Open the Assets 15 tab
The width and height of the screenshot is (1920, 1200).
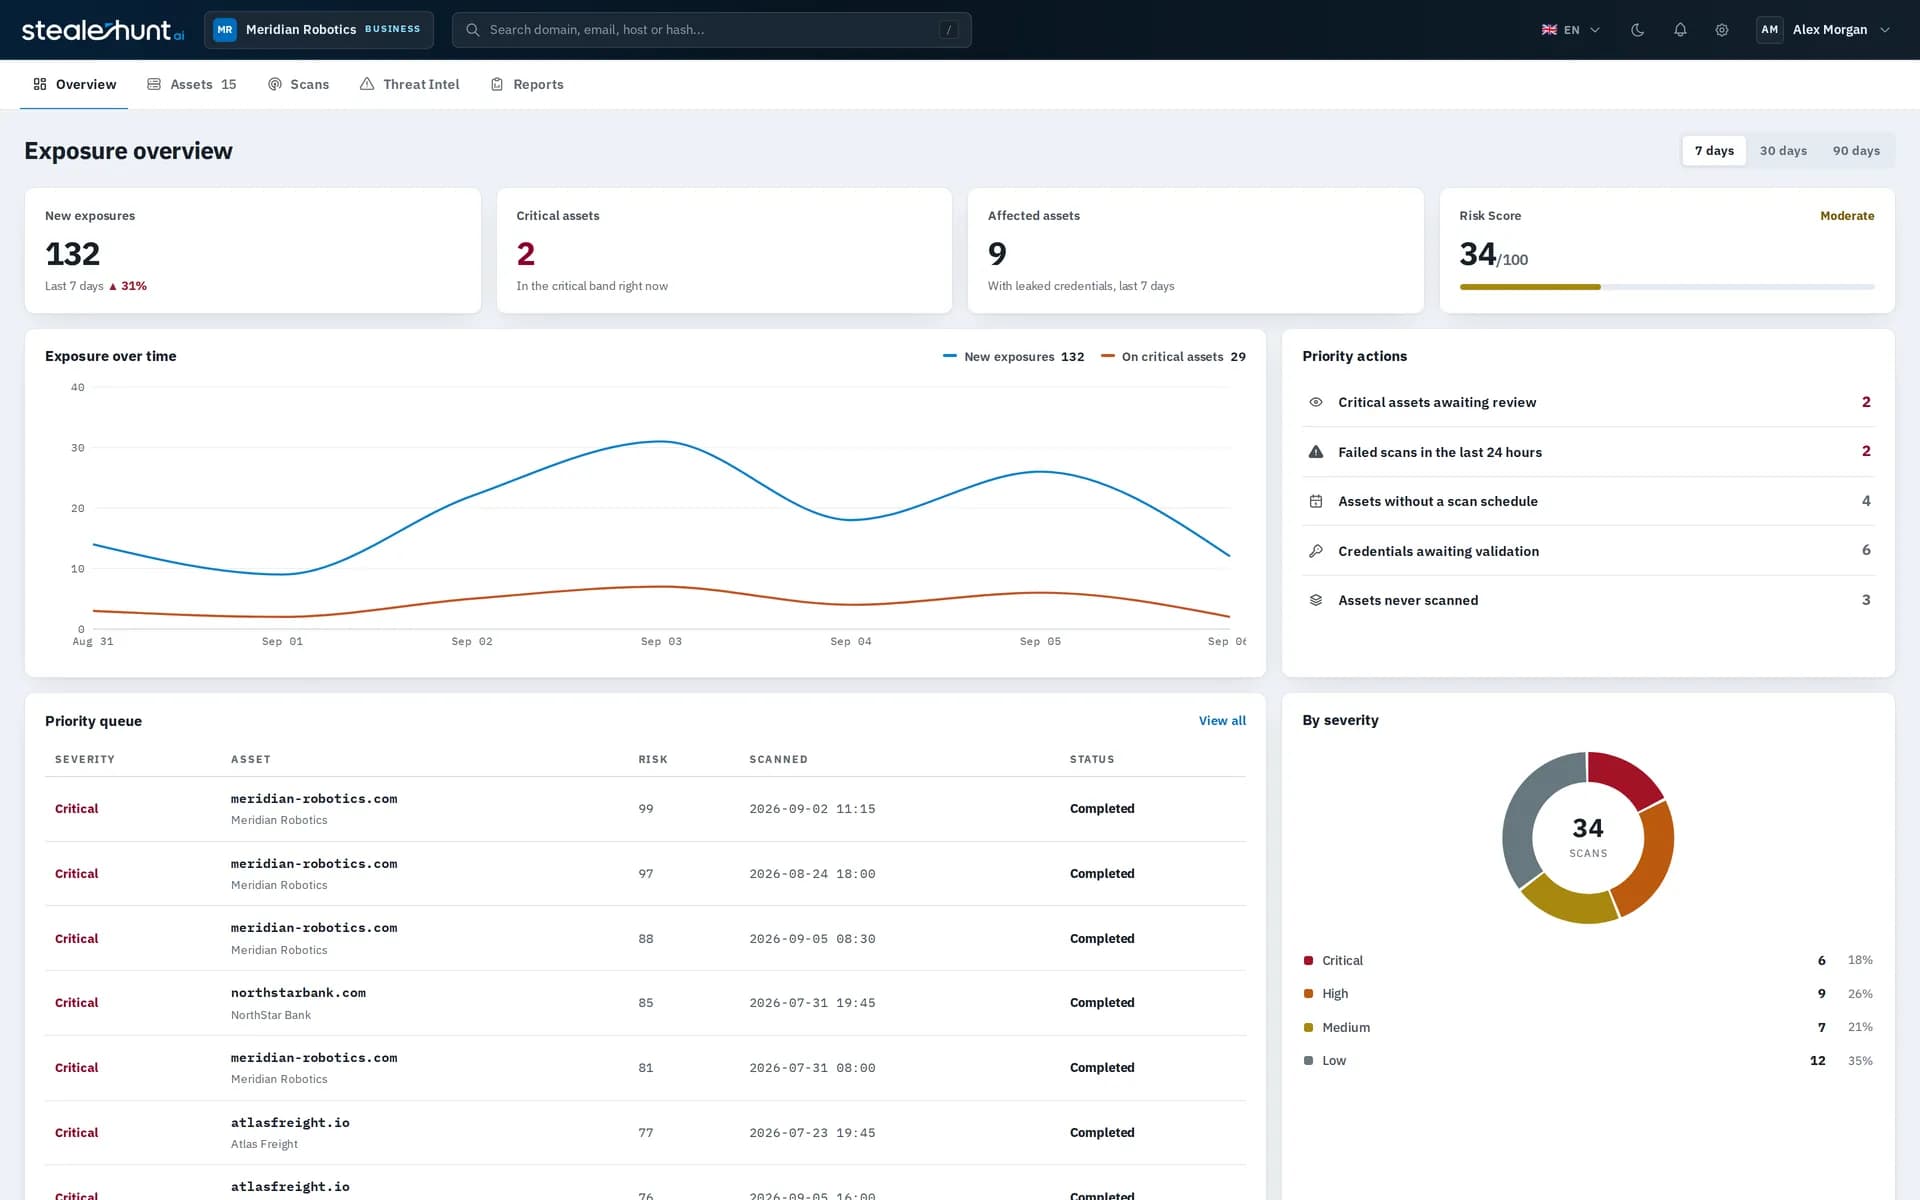coord(192,84)
